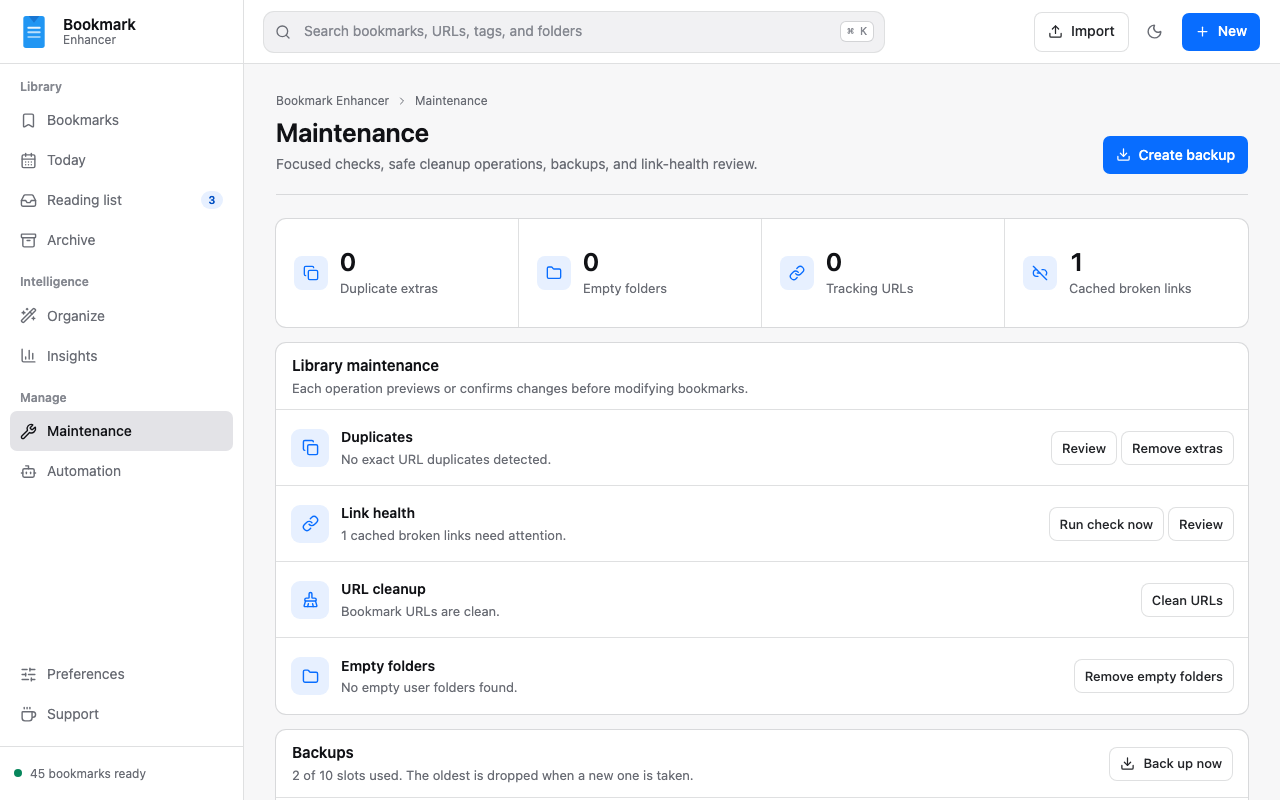Click Remove extras
The image size is (1280, 800).
[x=1177, y=448]
